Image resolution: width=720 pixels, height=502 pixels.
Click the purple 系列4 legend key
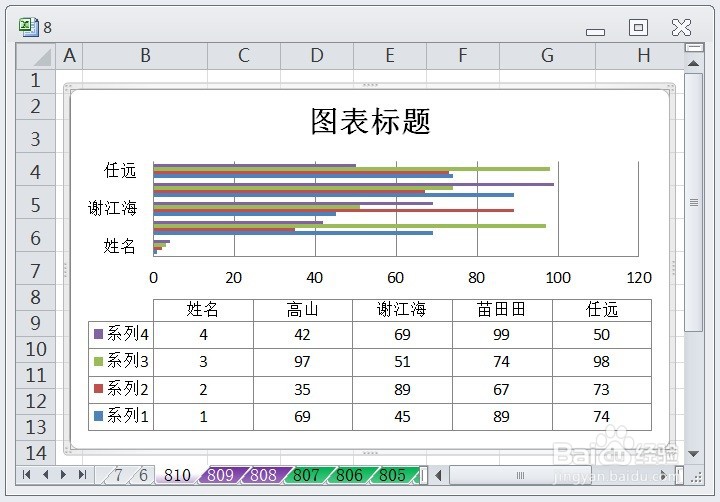pyautogui.click(x=98, y=334)
